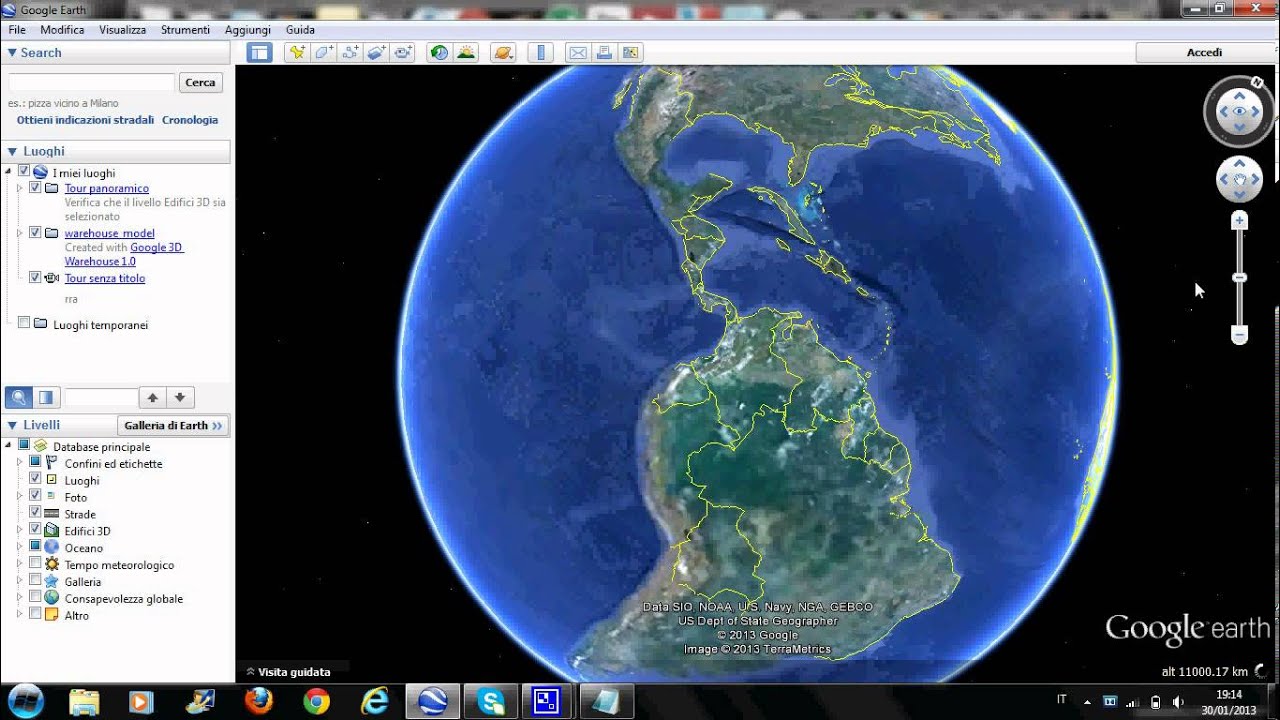Open the Visualizza menu
Screen dimensions: 1280x720
pos(123,30)
